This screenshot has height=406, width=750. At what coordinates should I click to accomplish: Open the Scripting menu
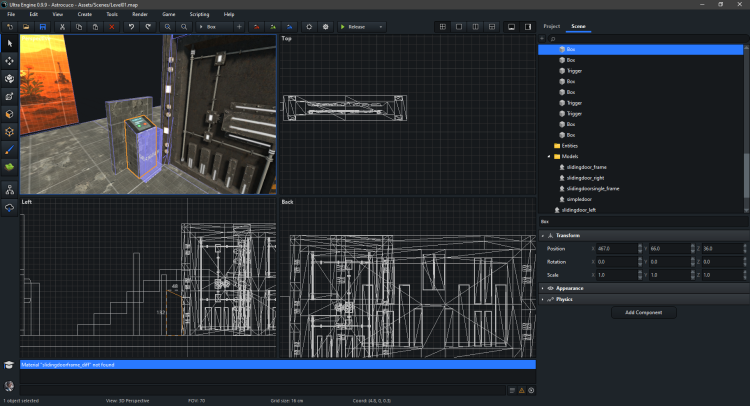click(x=199, y=14)
